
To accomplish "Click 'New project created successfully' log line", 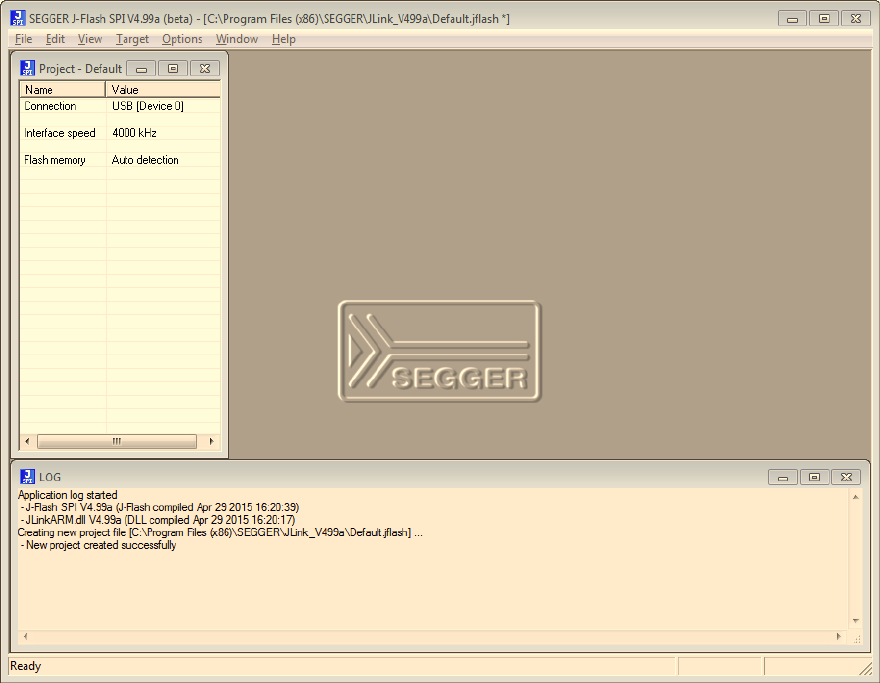I will pos(98,545).
